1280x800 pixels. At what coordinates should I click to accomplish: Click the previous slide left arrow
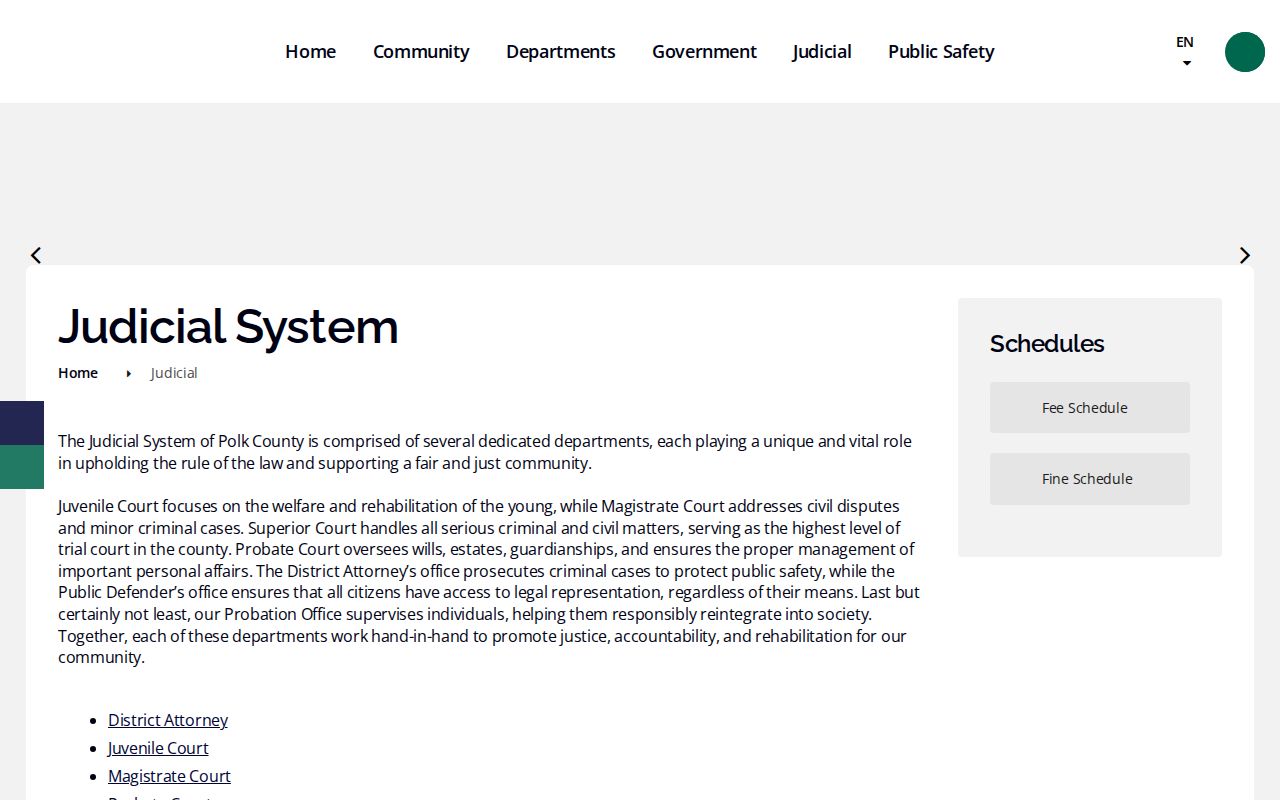pyautogui.click(x=36, y=255)
